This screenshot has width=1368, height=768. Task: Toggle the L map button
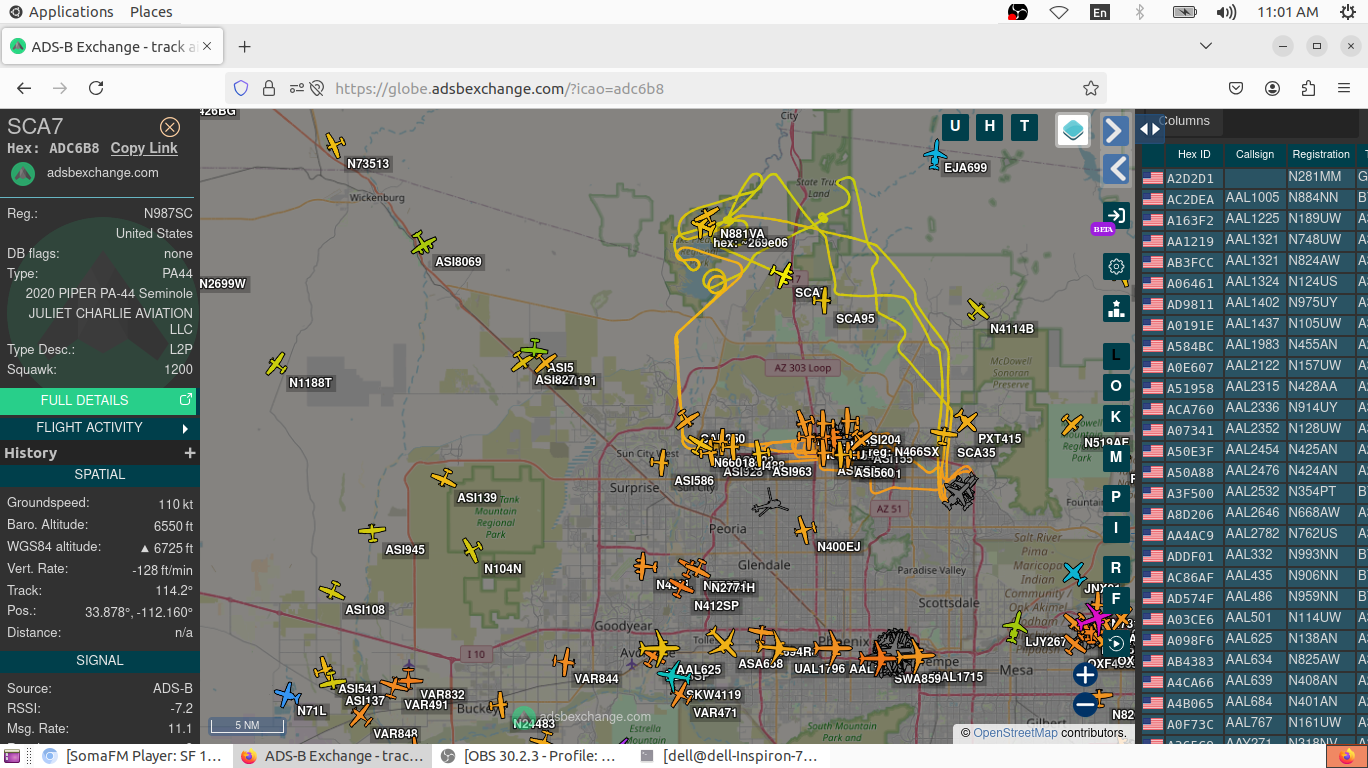pyautogui.click(x=1116, y=356)
